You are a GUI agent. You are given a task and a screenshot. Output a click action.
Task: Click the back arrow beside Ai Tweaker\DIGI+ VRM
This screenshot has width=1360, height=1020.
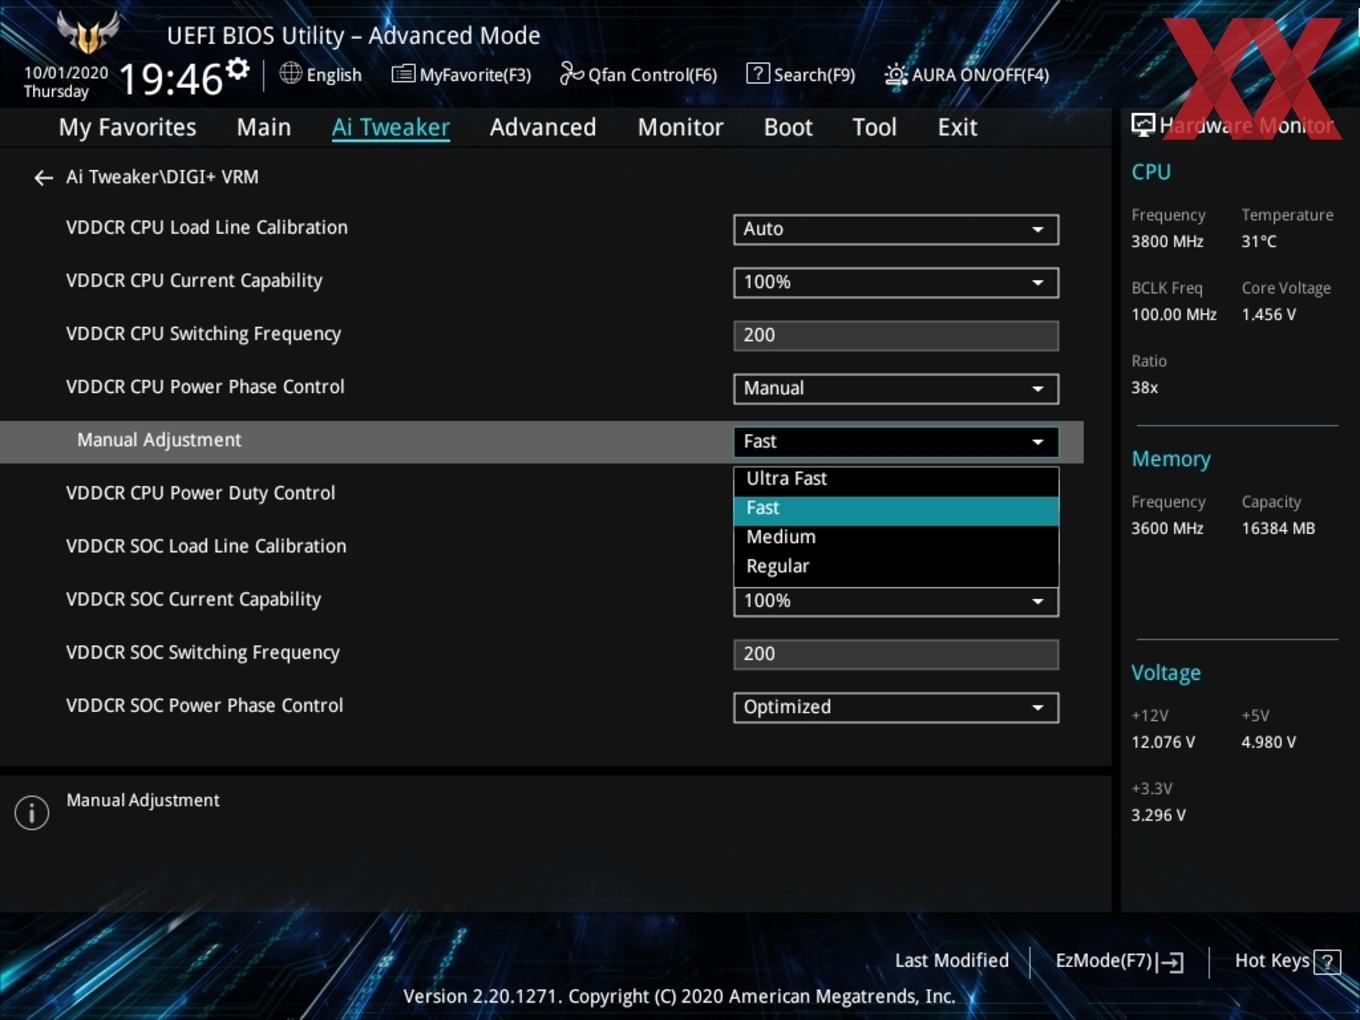point(43,178)
